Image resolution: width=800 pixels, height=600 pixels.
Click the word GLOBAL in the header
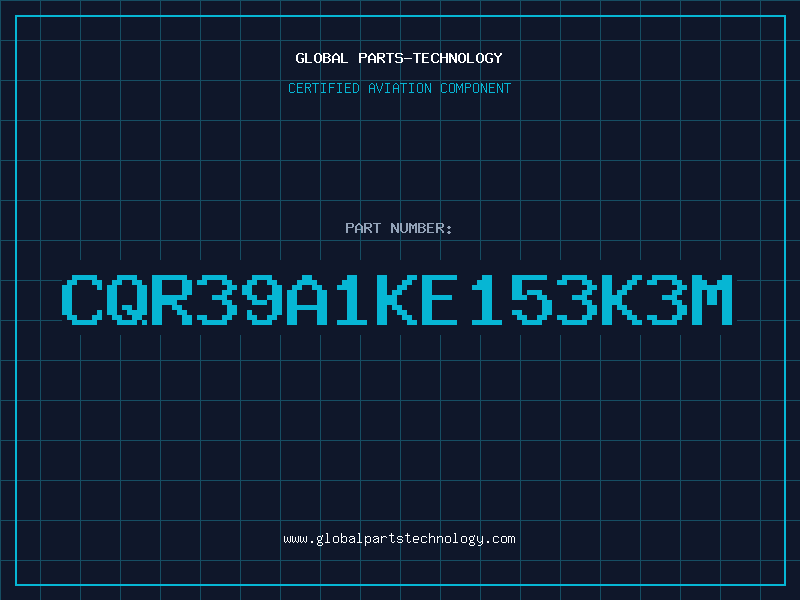pyautogui.click(x=321, y=58)
